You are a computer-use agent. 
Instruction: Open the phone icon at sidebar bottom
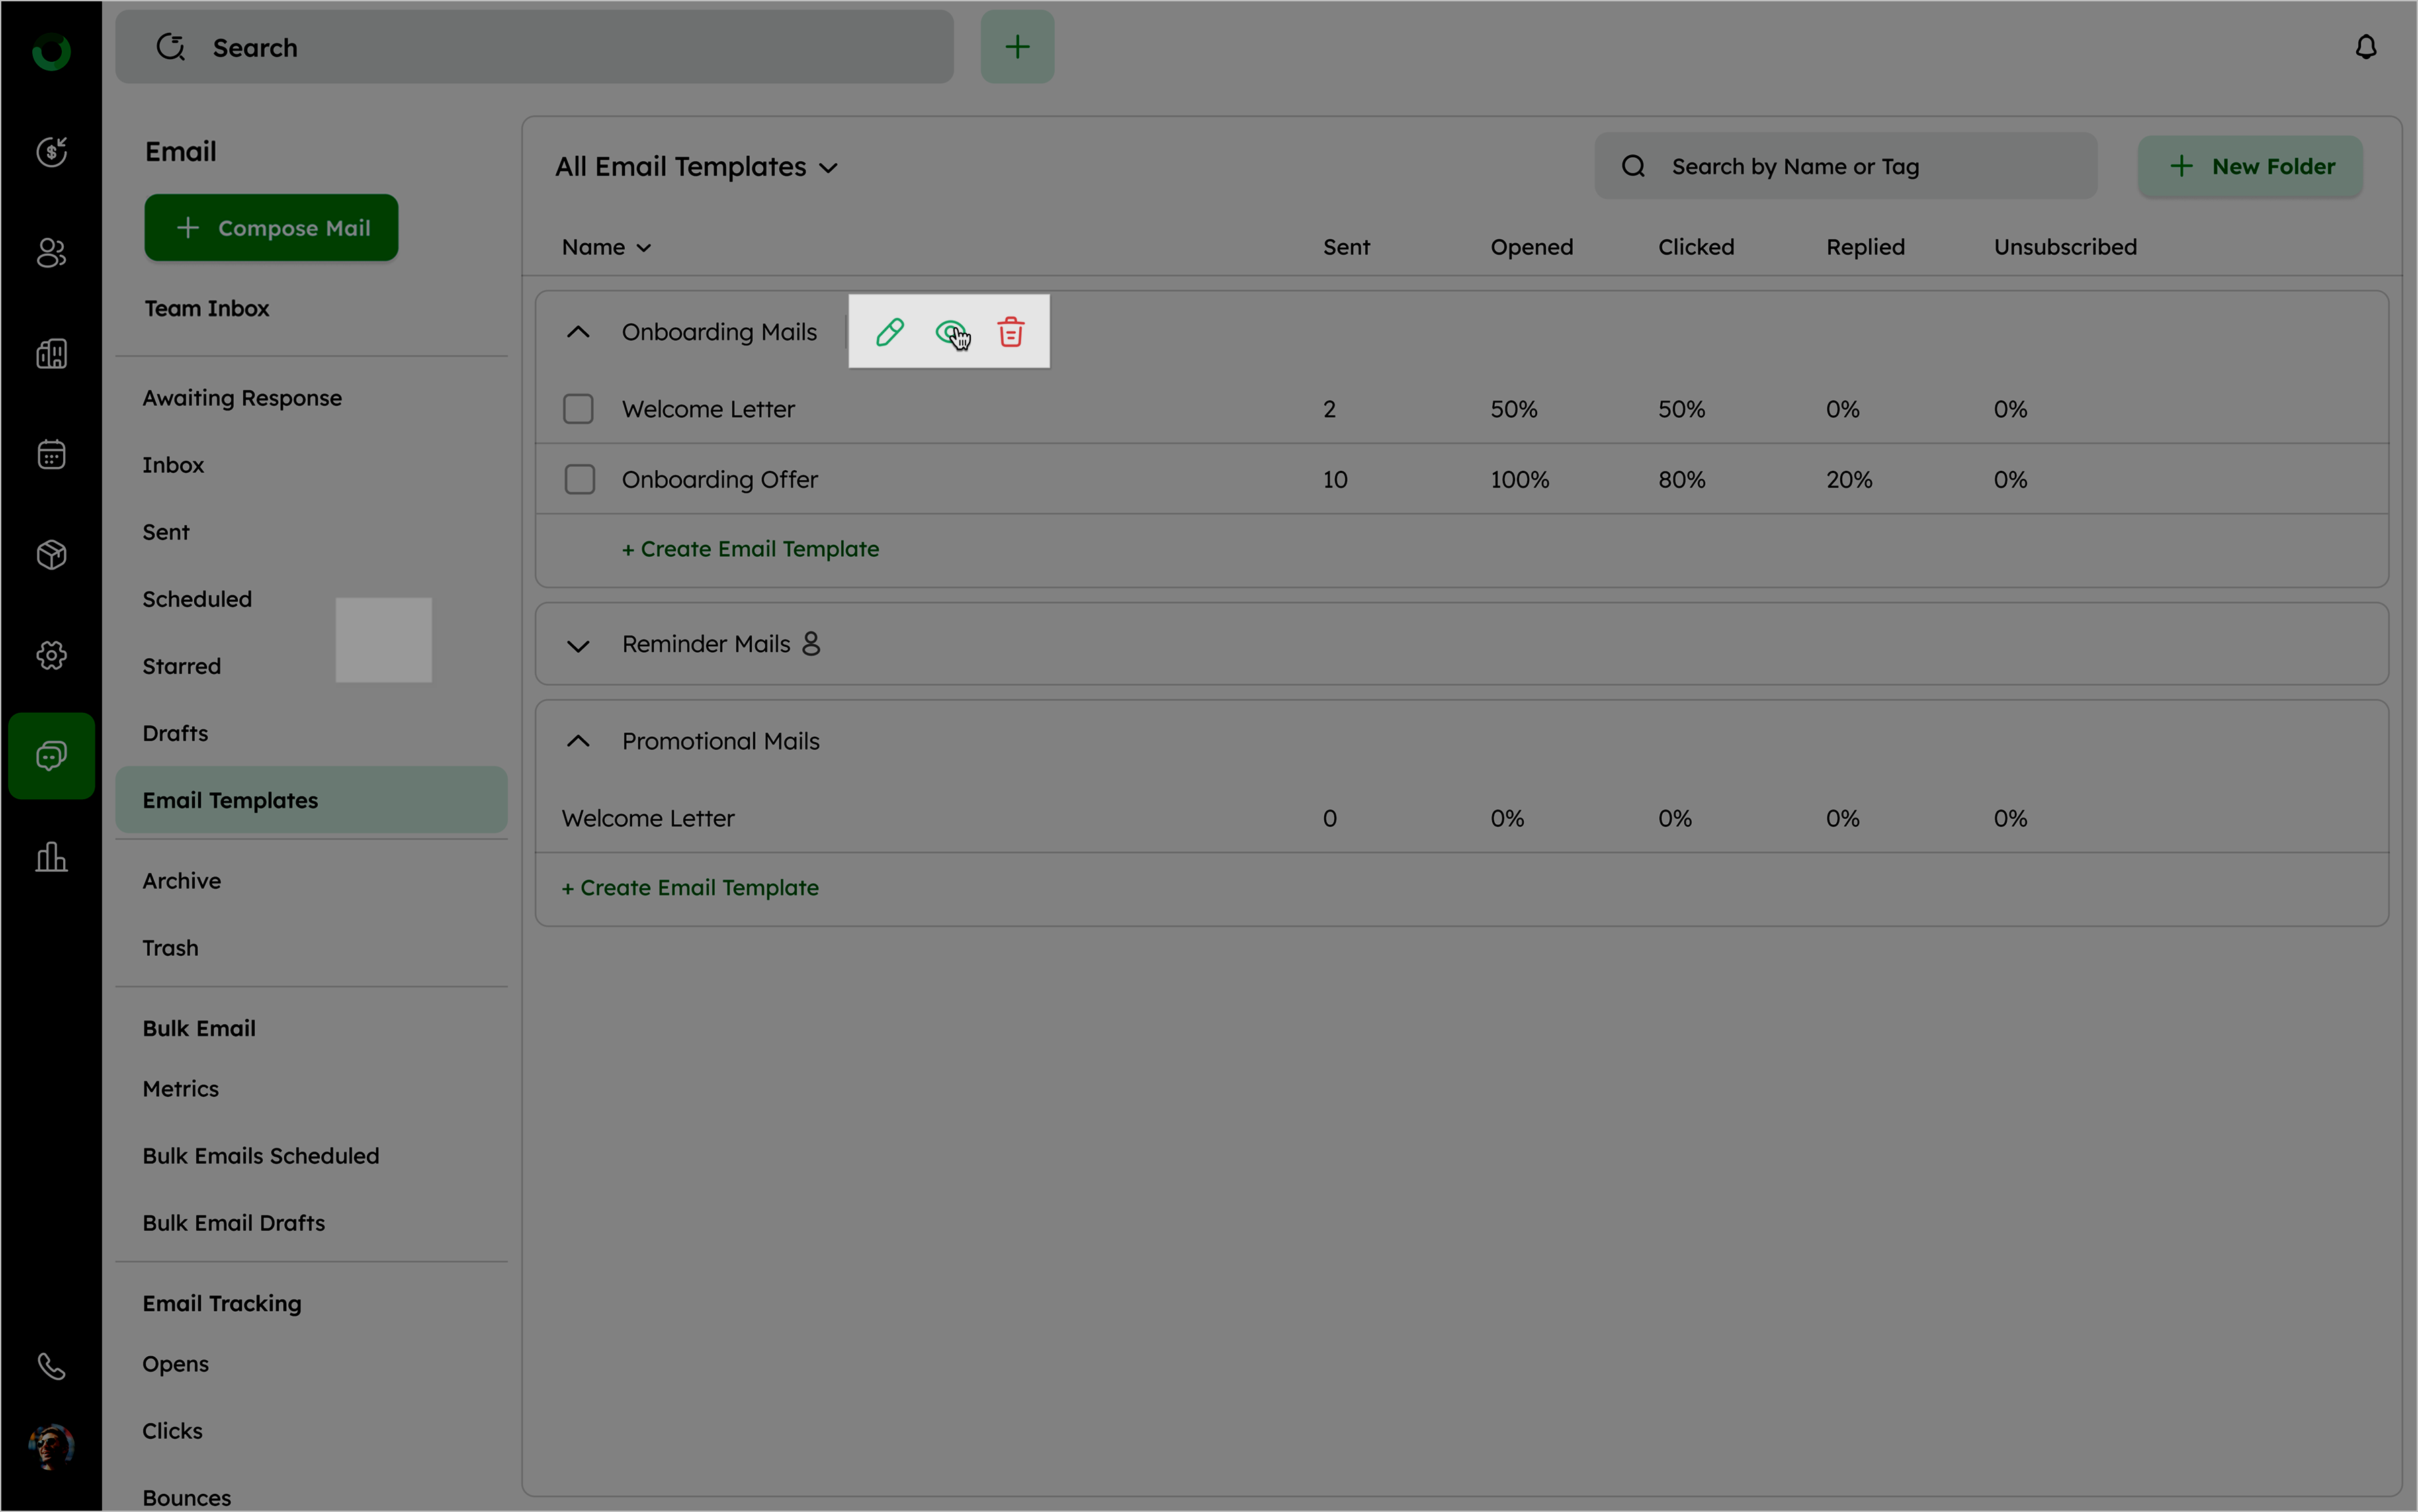(51, 1365)
